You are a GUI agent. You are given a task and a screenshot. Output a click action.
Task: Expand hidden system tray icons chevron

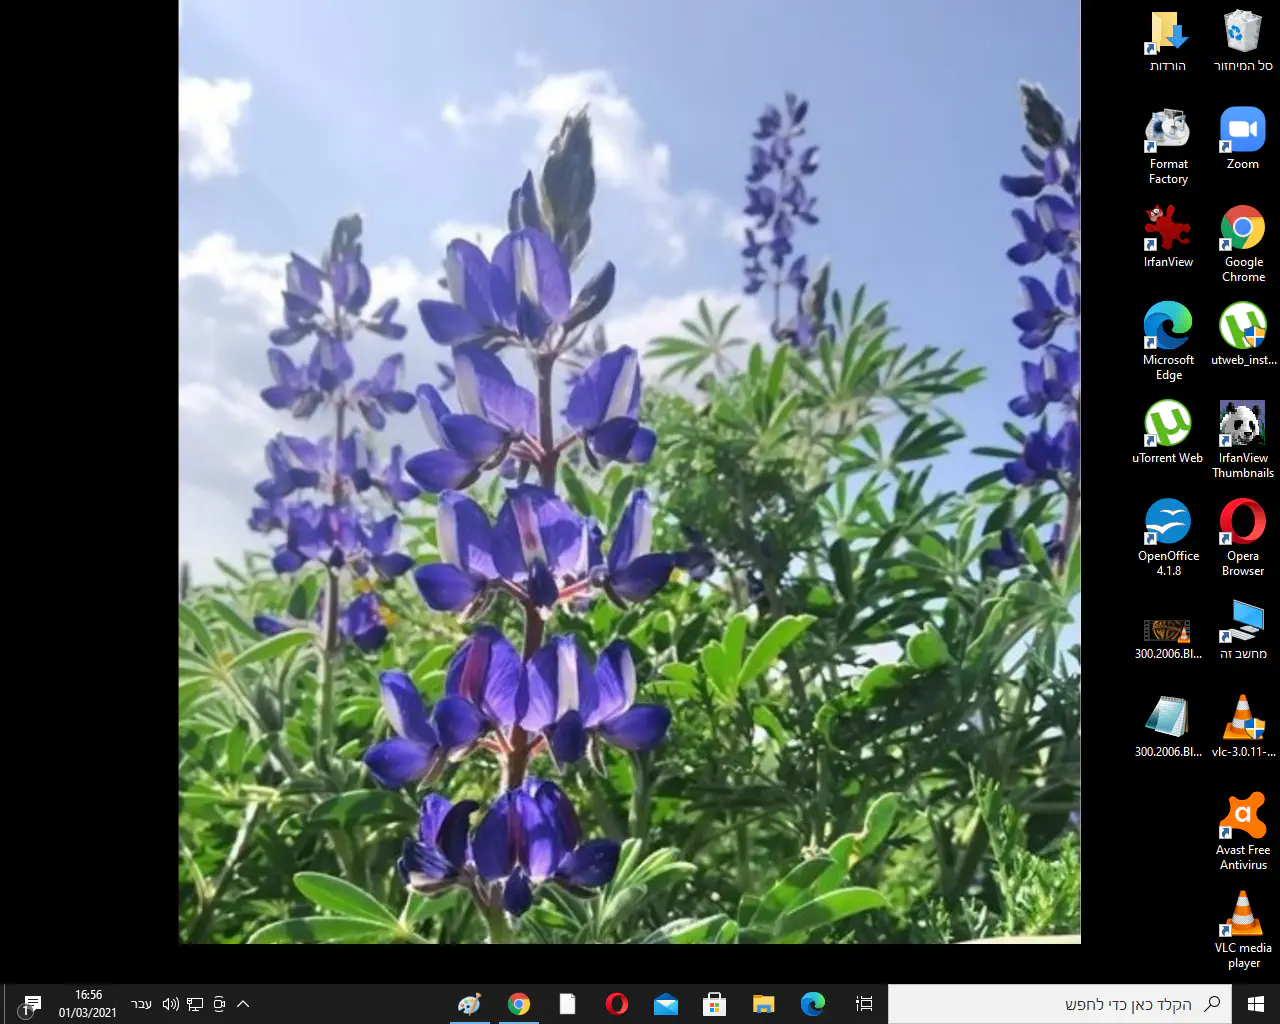click(x=243, y=1004)
